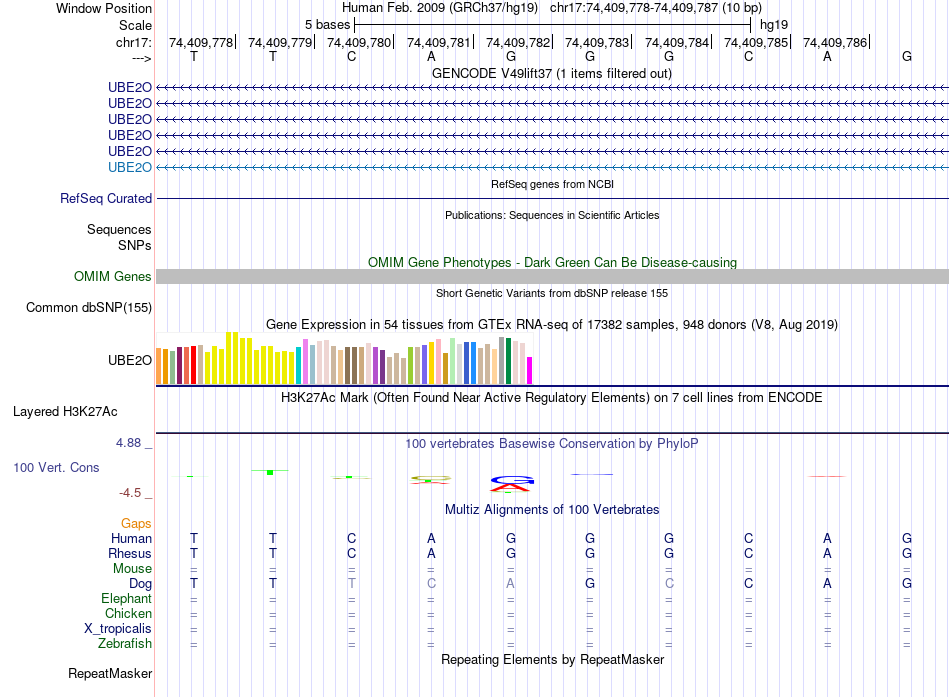This screenshot has width=950, height=697.
Task: Click the RepeatMasker side label
Action: point(110,673)
